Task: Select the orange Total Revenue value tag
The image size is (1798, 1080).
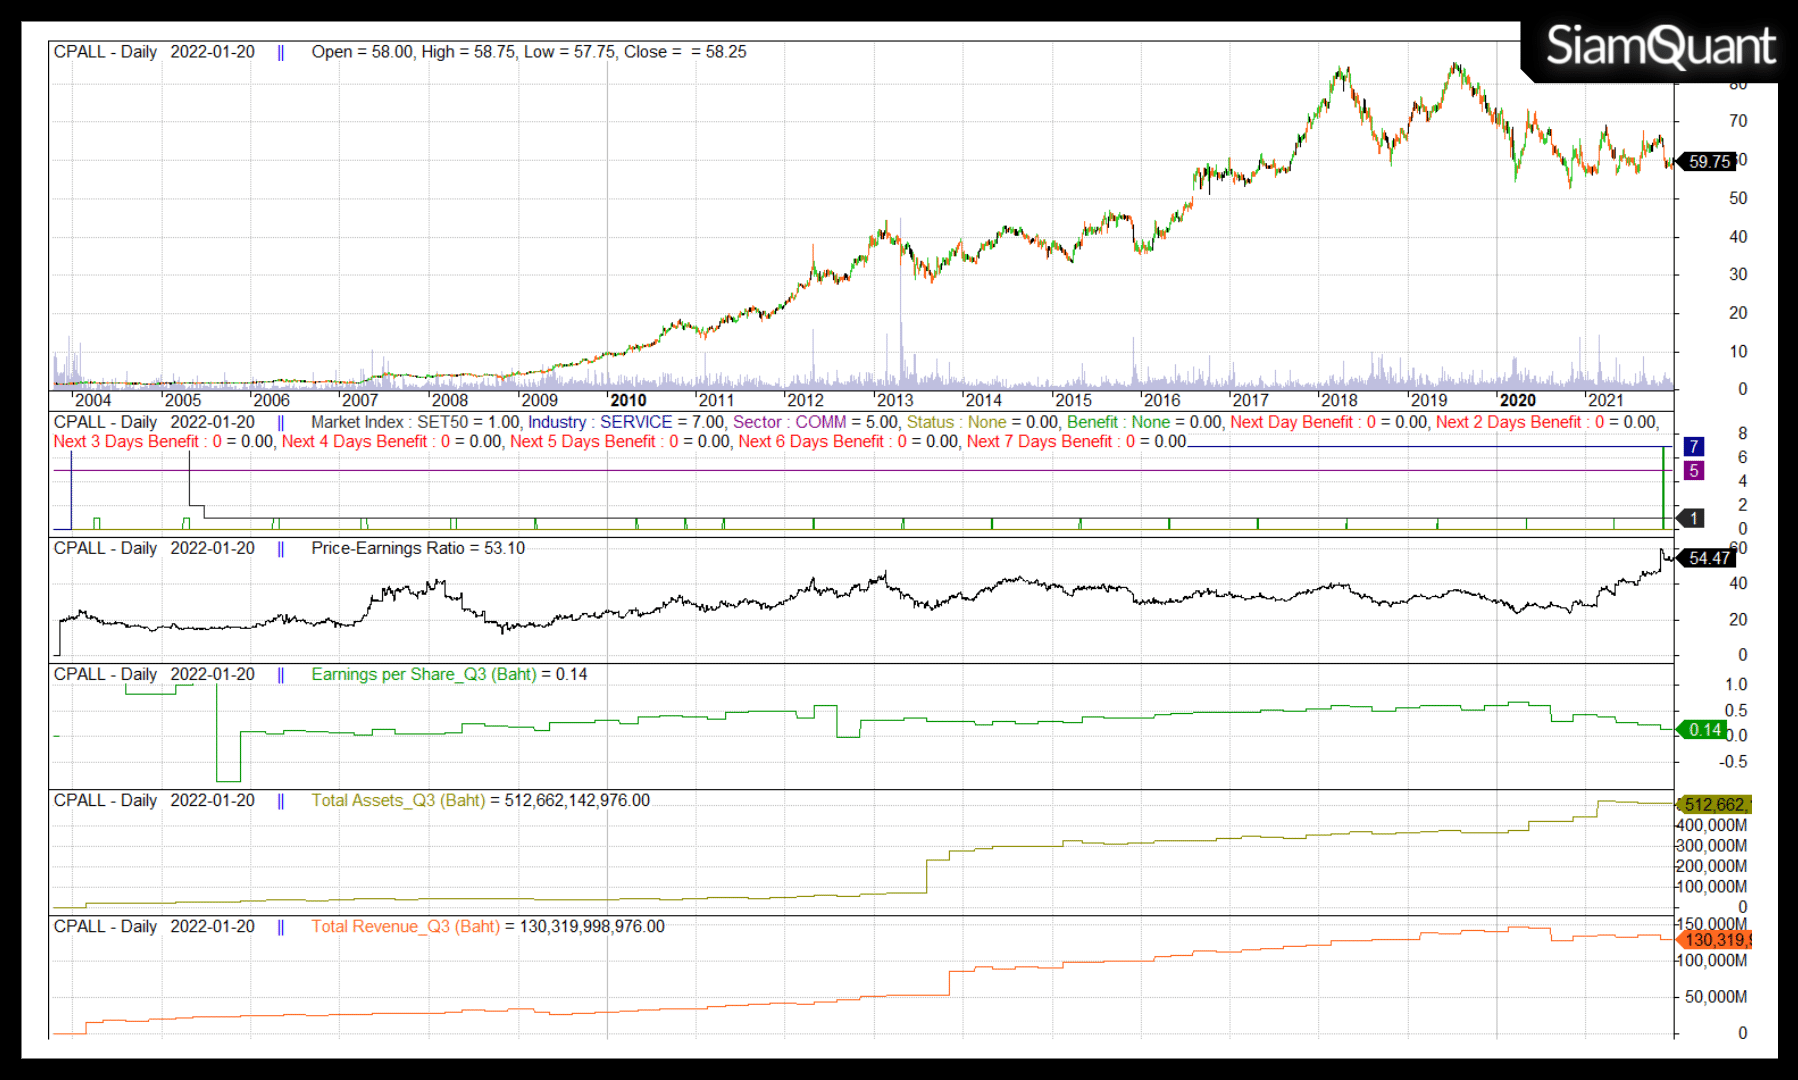Action: click(x=1714, y=940)
